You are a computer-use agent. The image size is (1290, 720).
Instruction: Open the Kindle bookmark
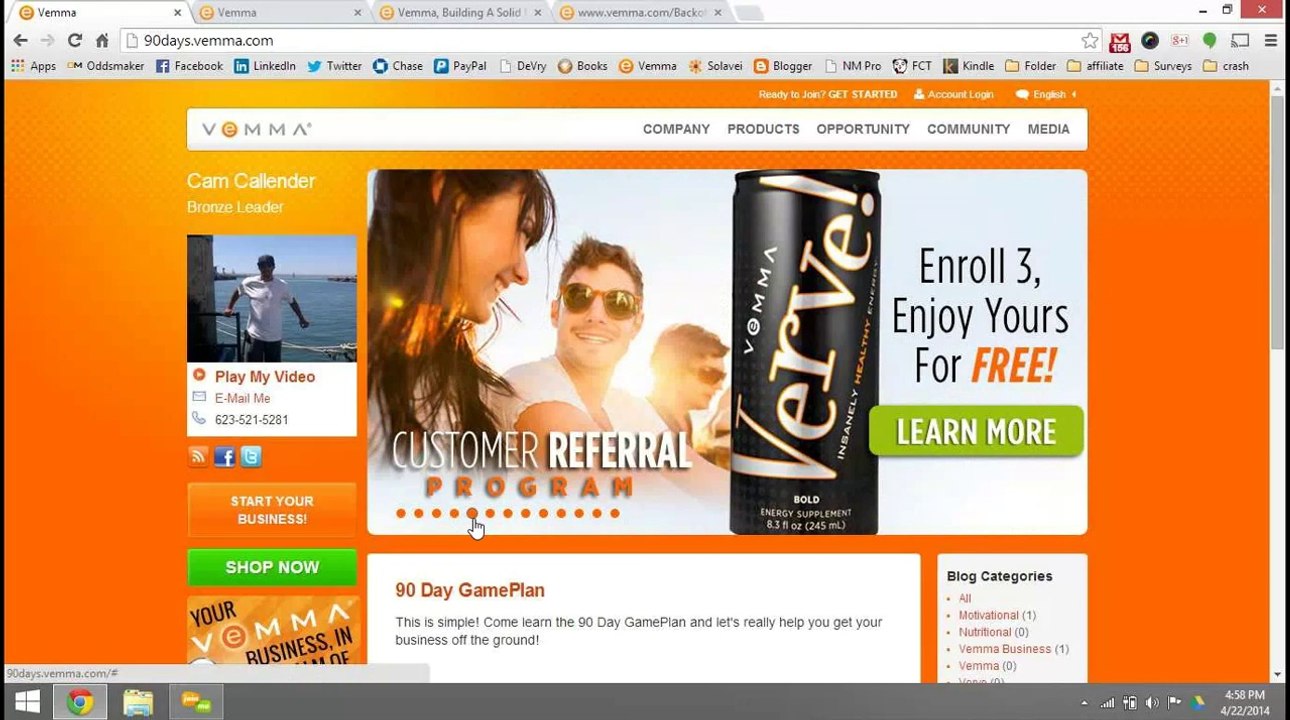(x=968, y=66)
